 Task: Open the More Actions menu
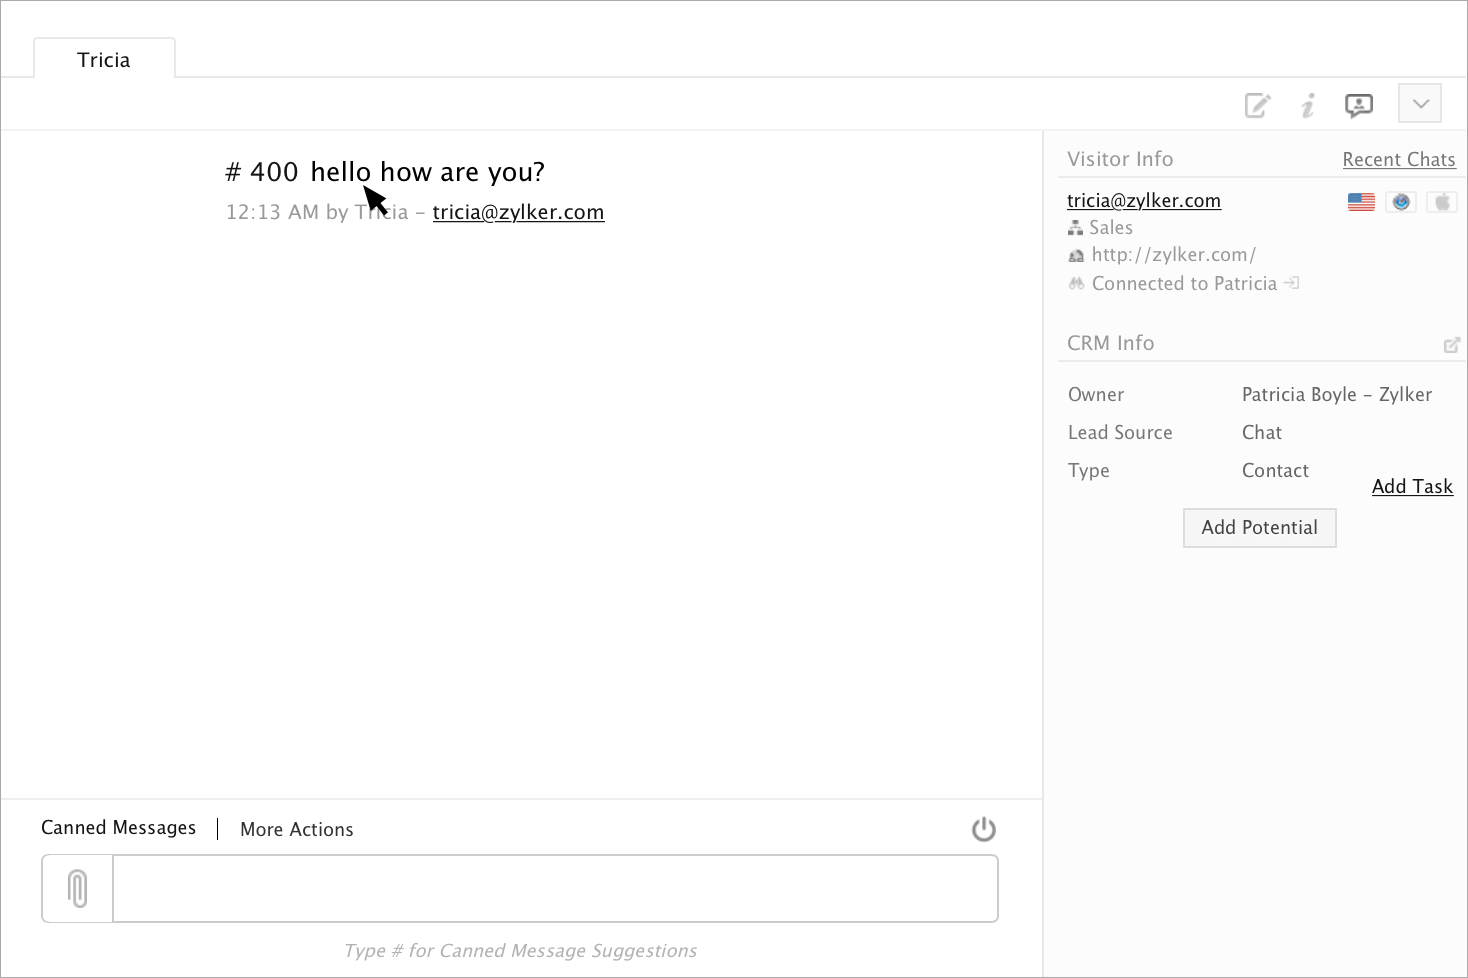297,829
